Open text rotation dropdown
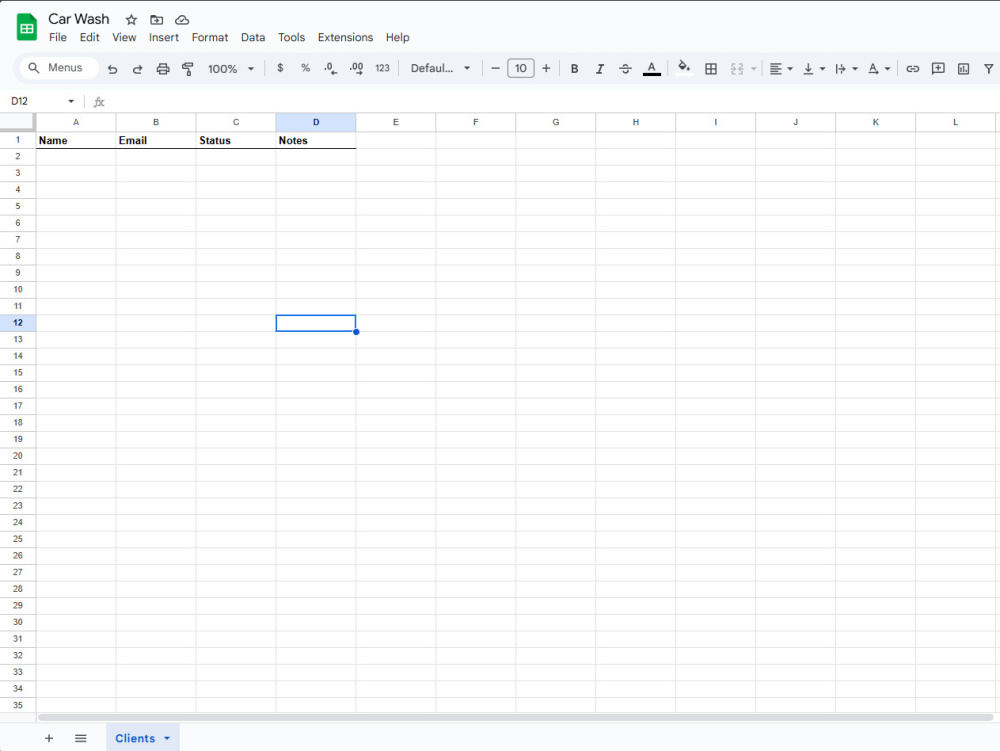This screenshot has width=1000, height=751. (878, 69)
